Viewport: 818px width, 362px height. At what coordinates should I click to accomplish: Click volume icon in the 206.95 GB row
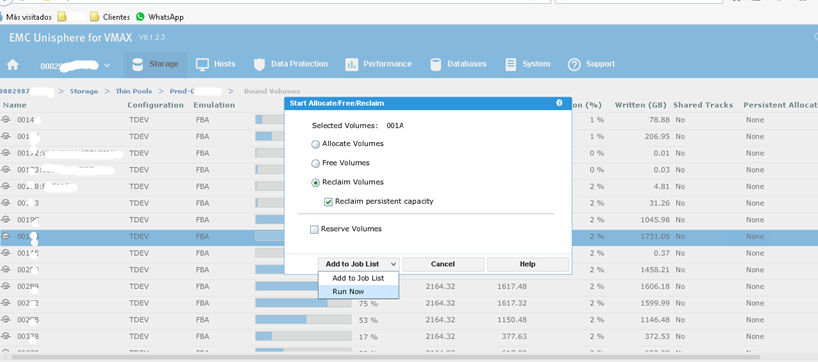[x=6, y=137]
